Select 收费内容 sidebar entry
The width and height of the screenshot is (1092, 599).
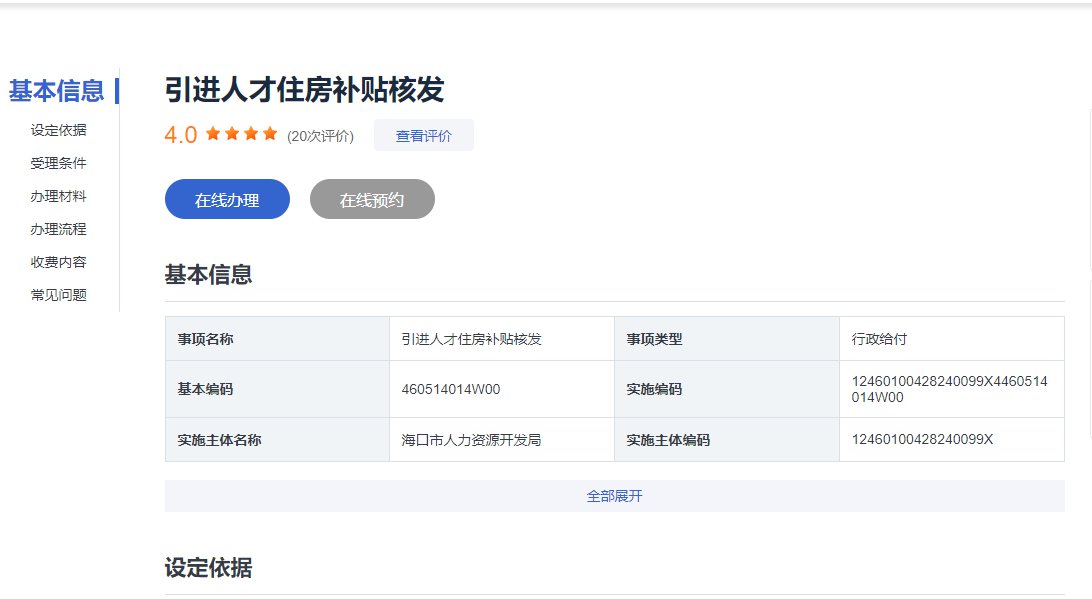click(x=58, y=262)
